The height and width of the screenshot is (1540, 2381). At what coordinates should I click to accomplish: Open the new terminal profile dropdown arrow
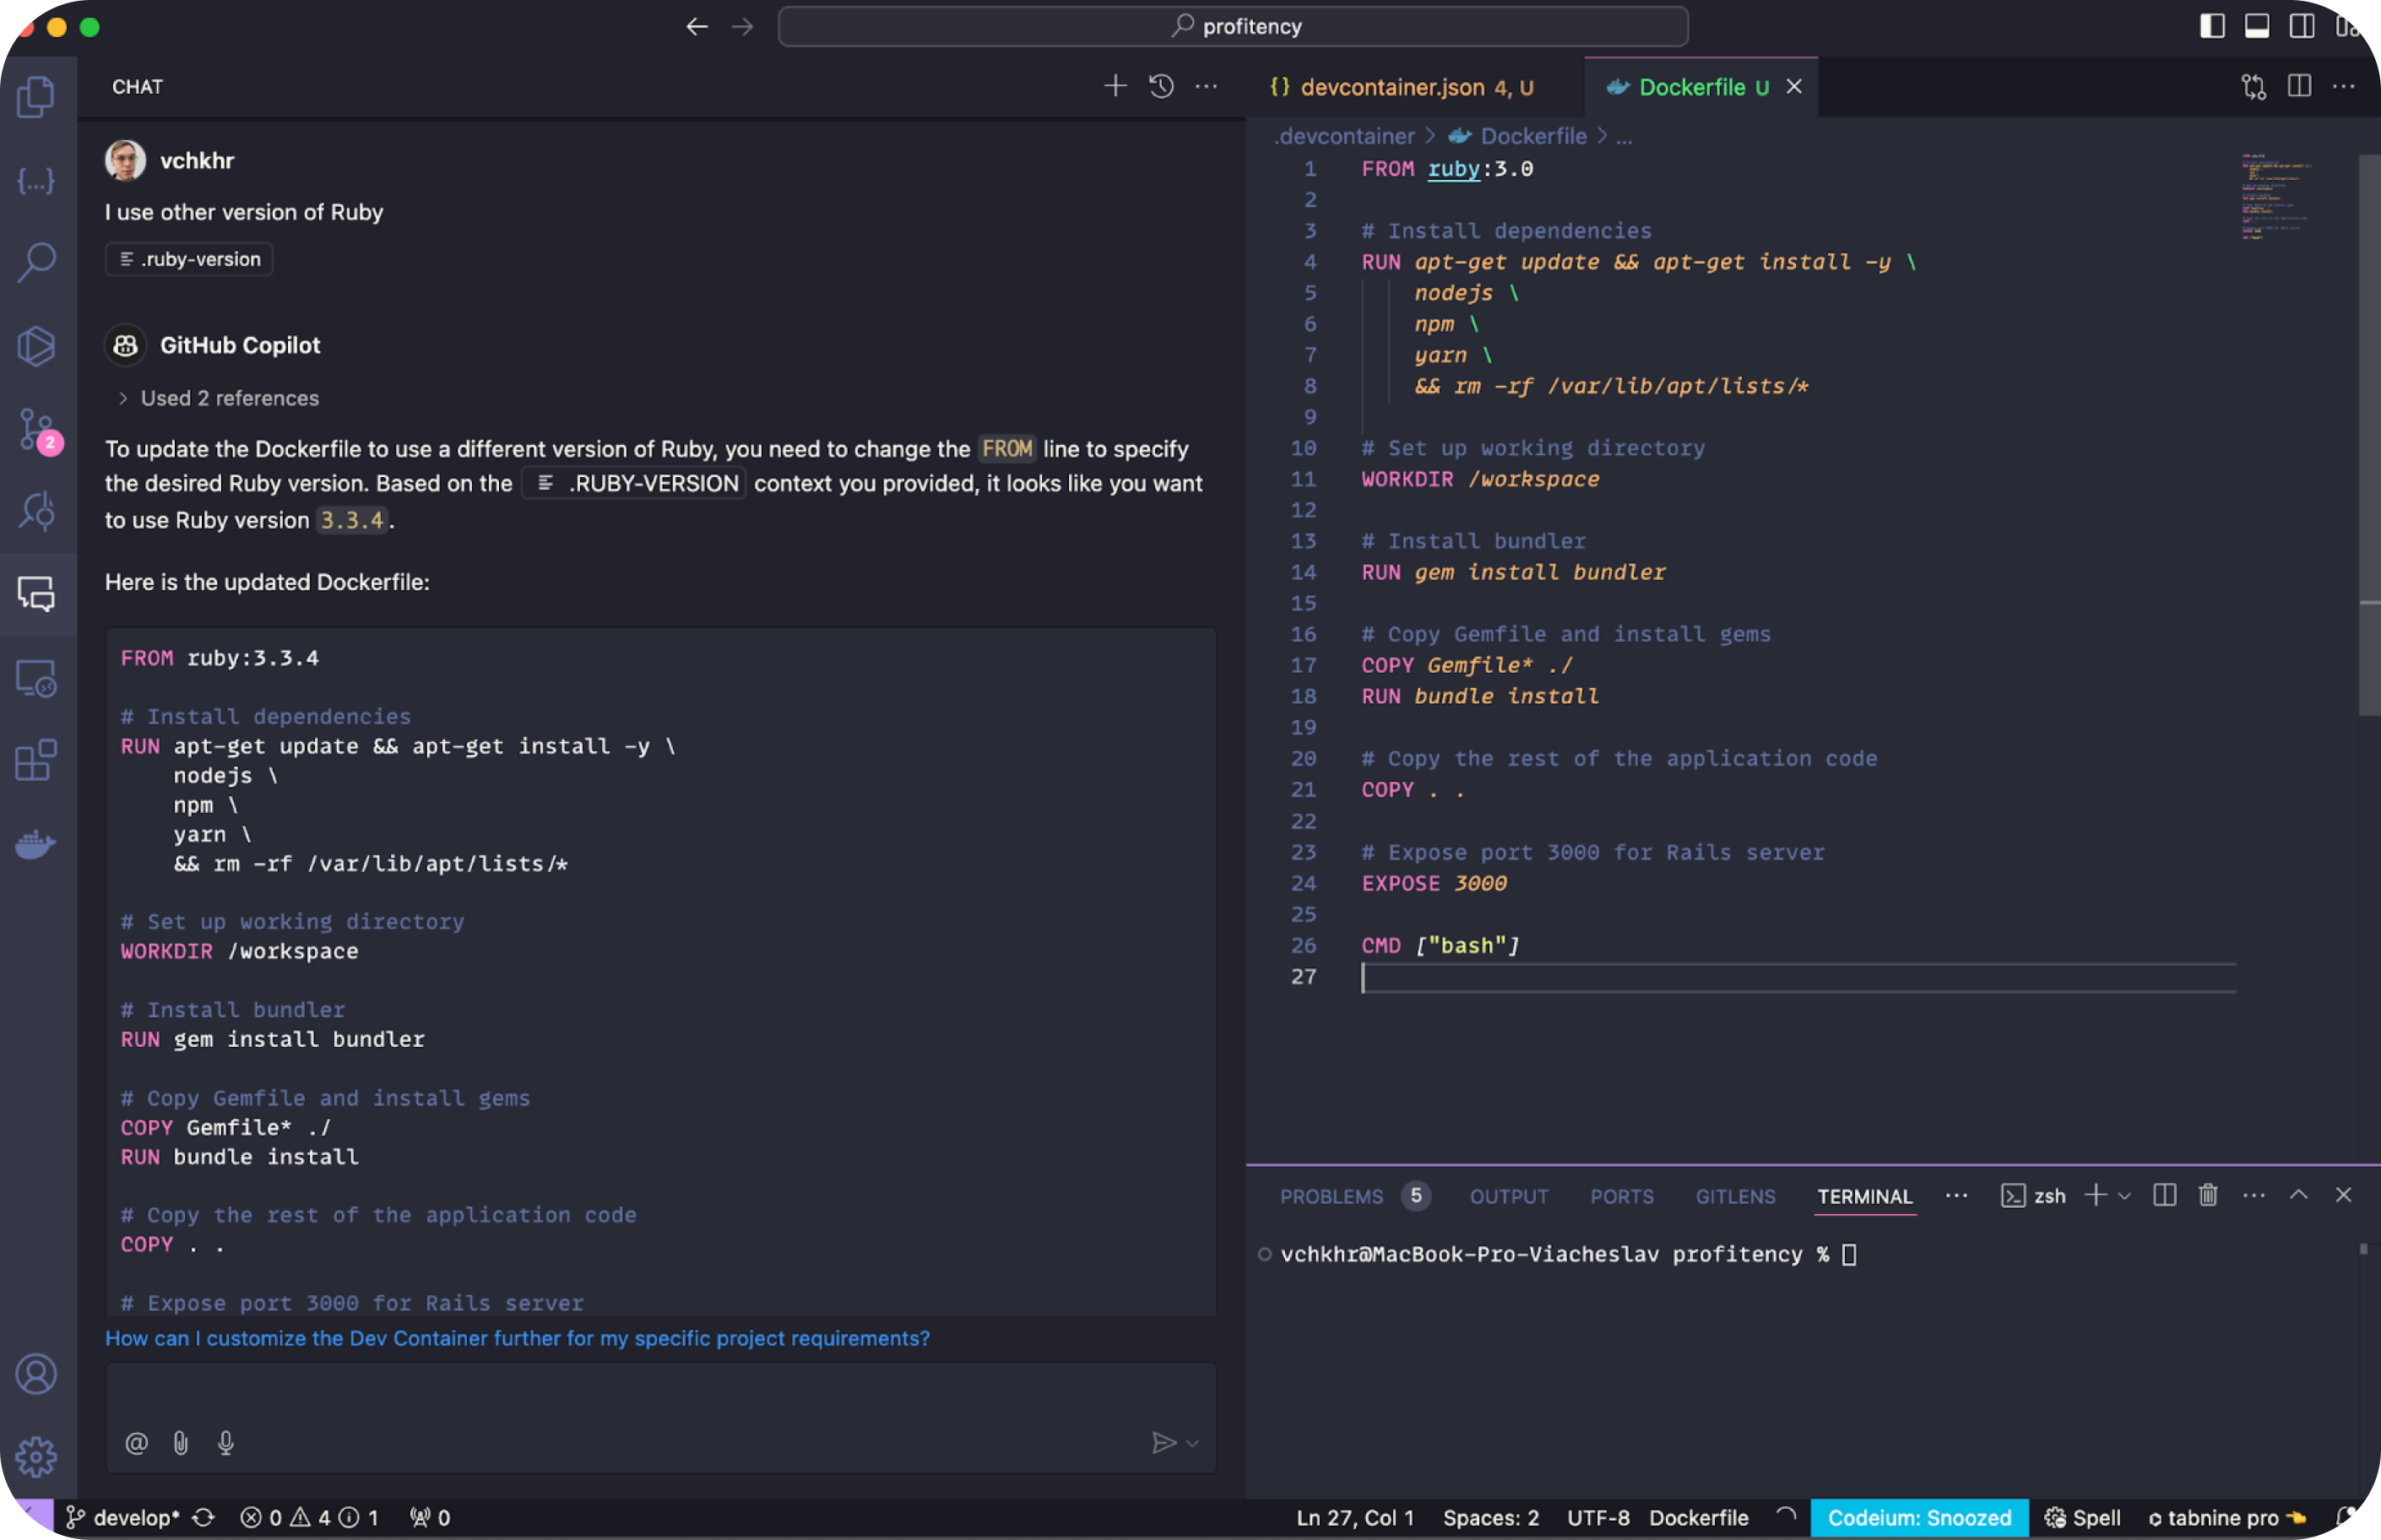[2125, 1196]
